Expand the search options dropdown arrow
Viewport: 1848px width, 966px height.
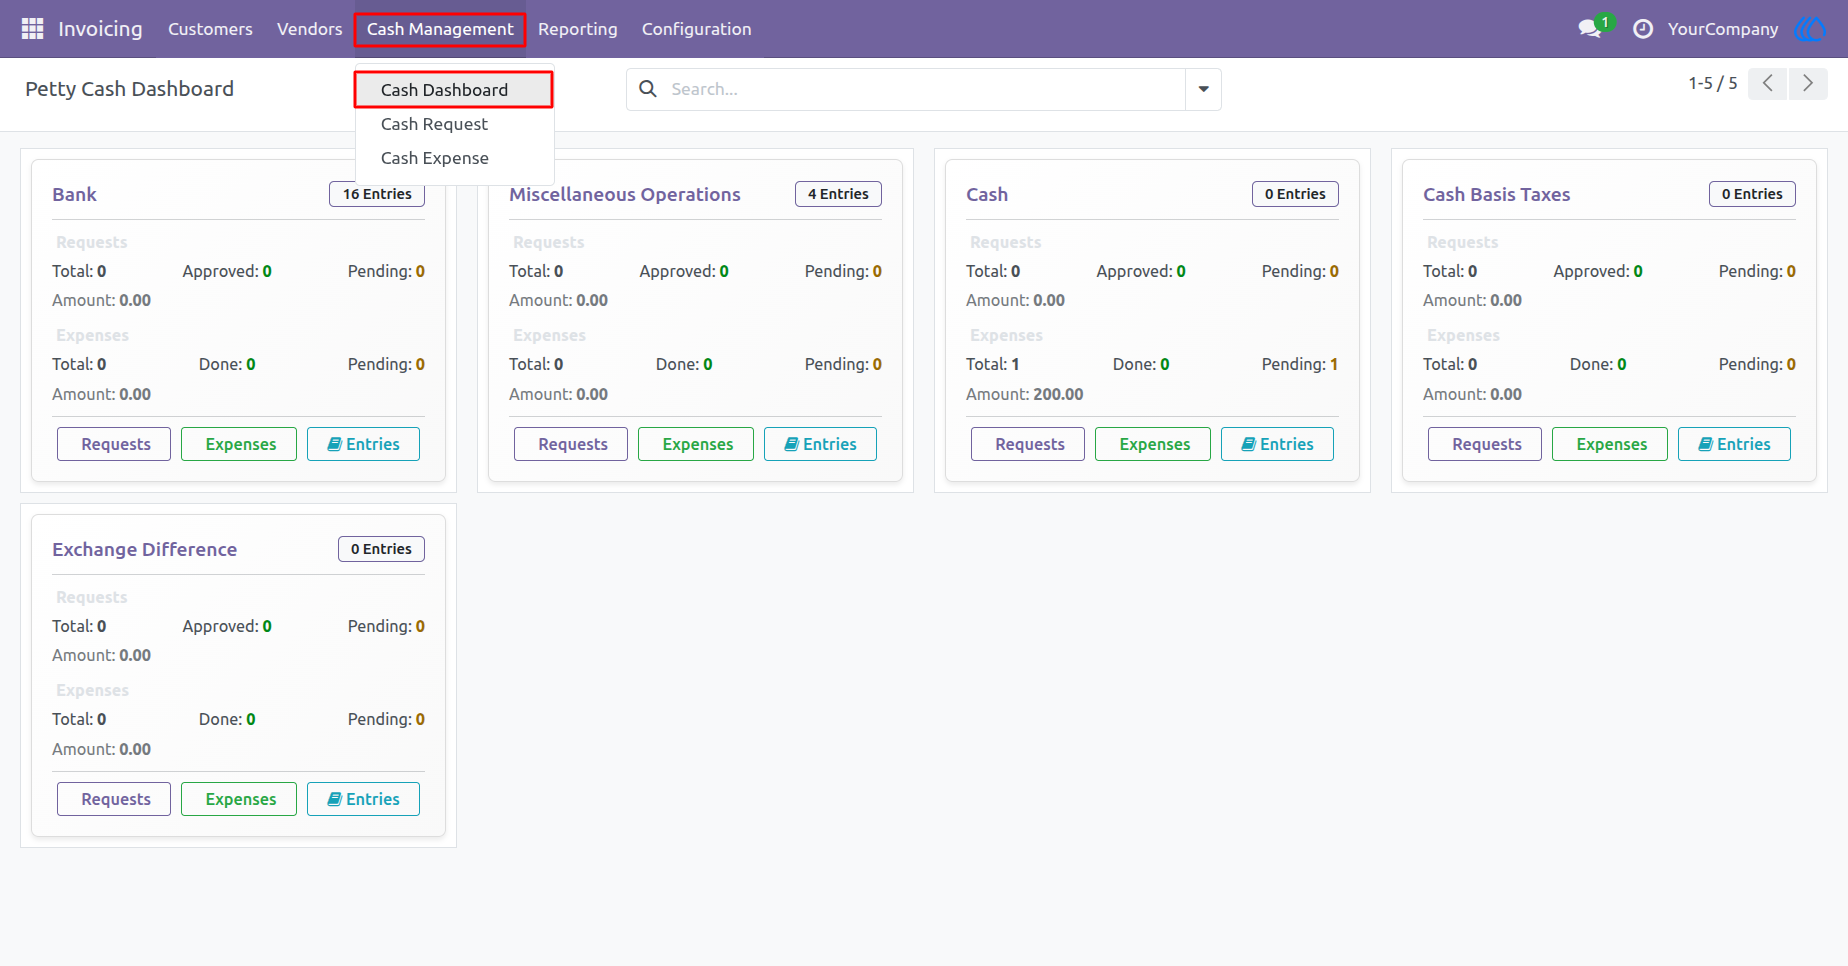1203,89
